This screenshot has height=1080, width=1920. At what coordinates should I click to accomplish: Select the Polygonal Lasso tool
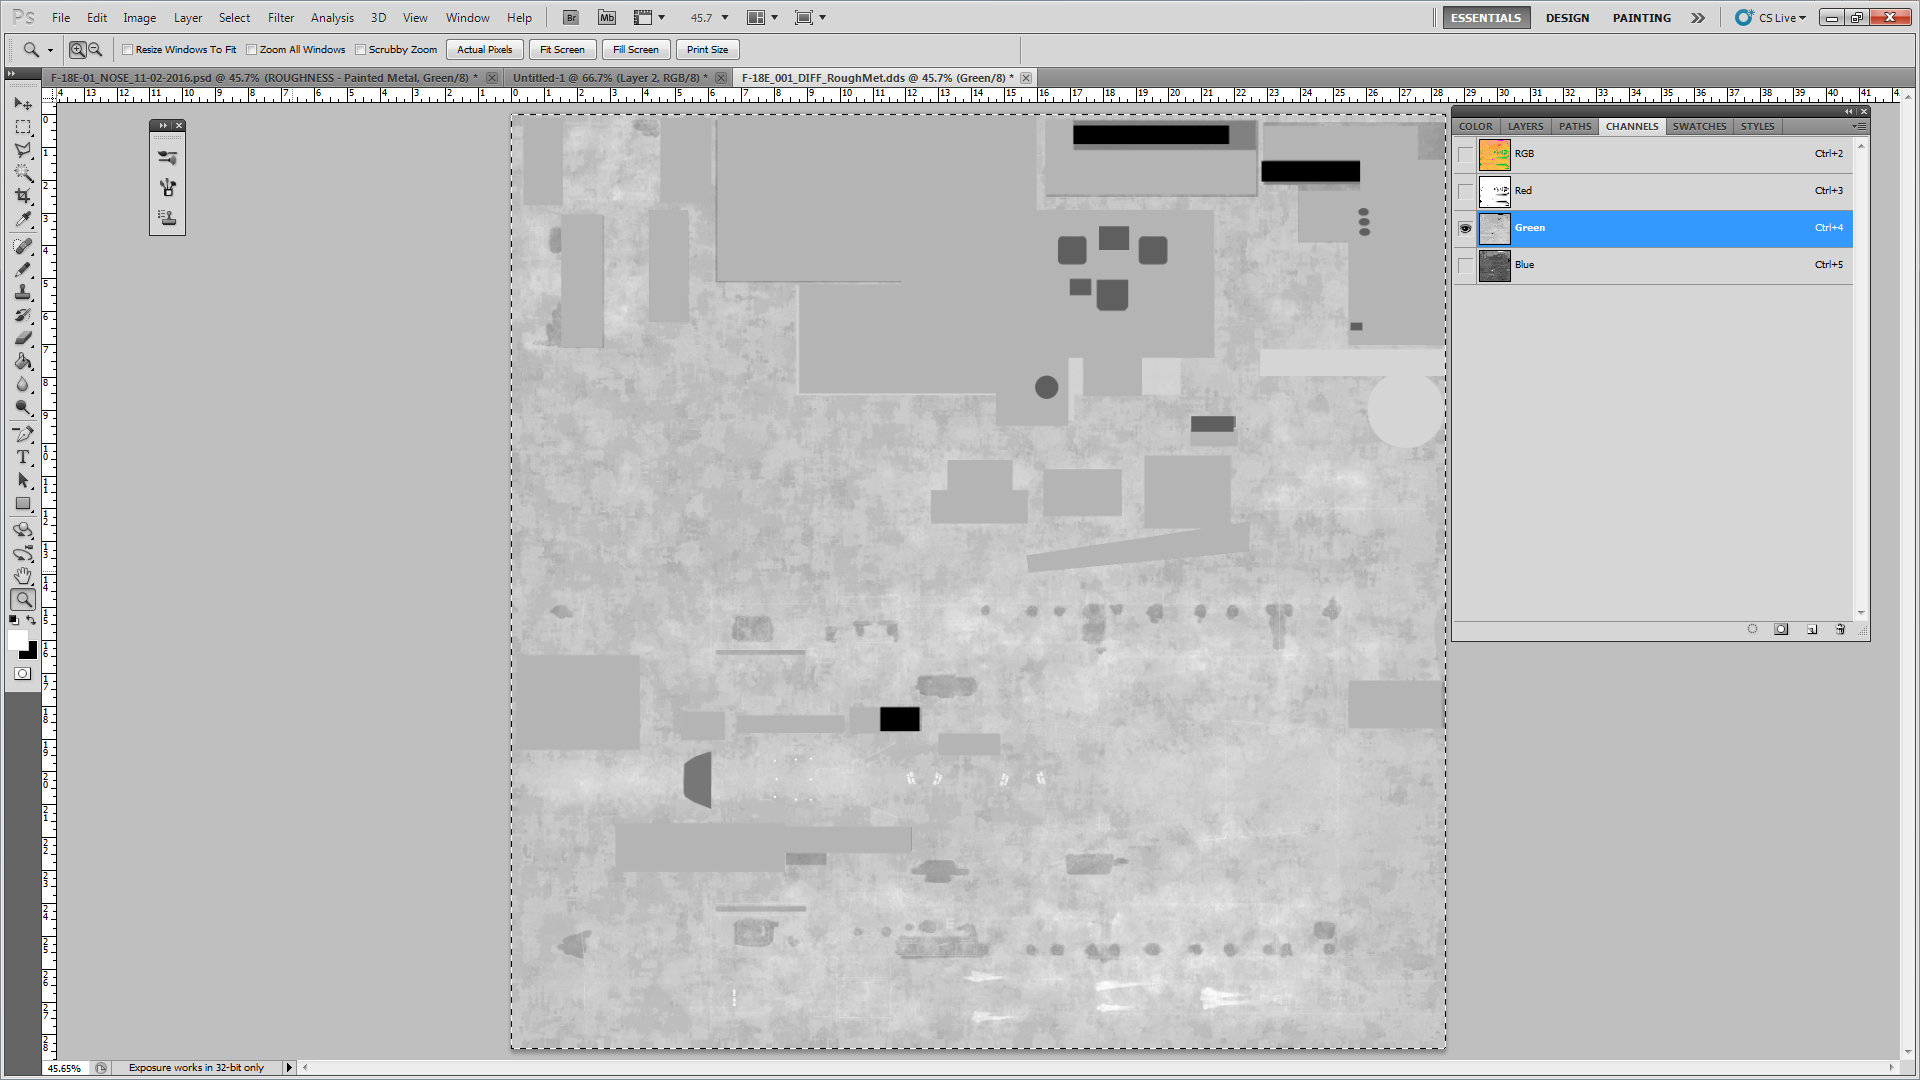click(x=23, y=150)
